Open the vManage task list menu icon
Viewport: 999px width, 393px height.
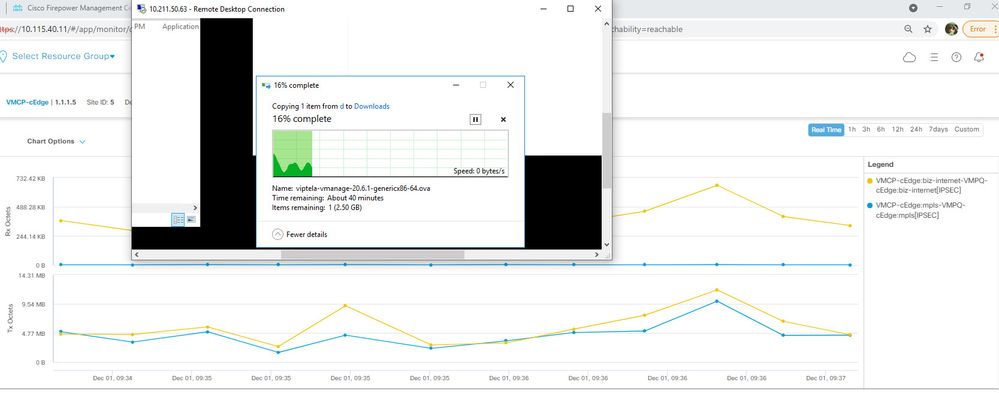tap(934, 57)
